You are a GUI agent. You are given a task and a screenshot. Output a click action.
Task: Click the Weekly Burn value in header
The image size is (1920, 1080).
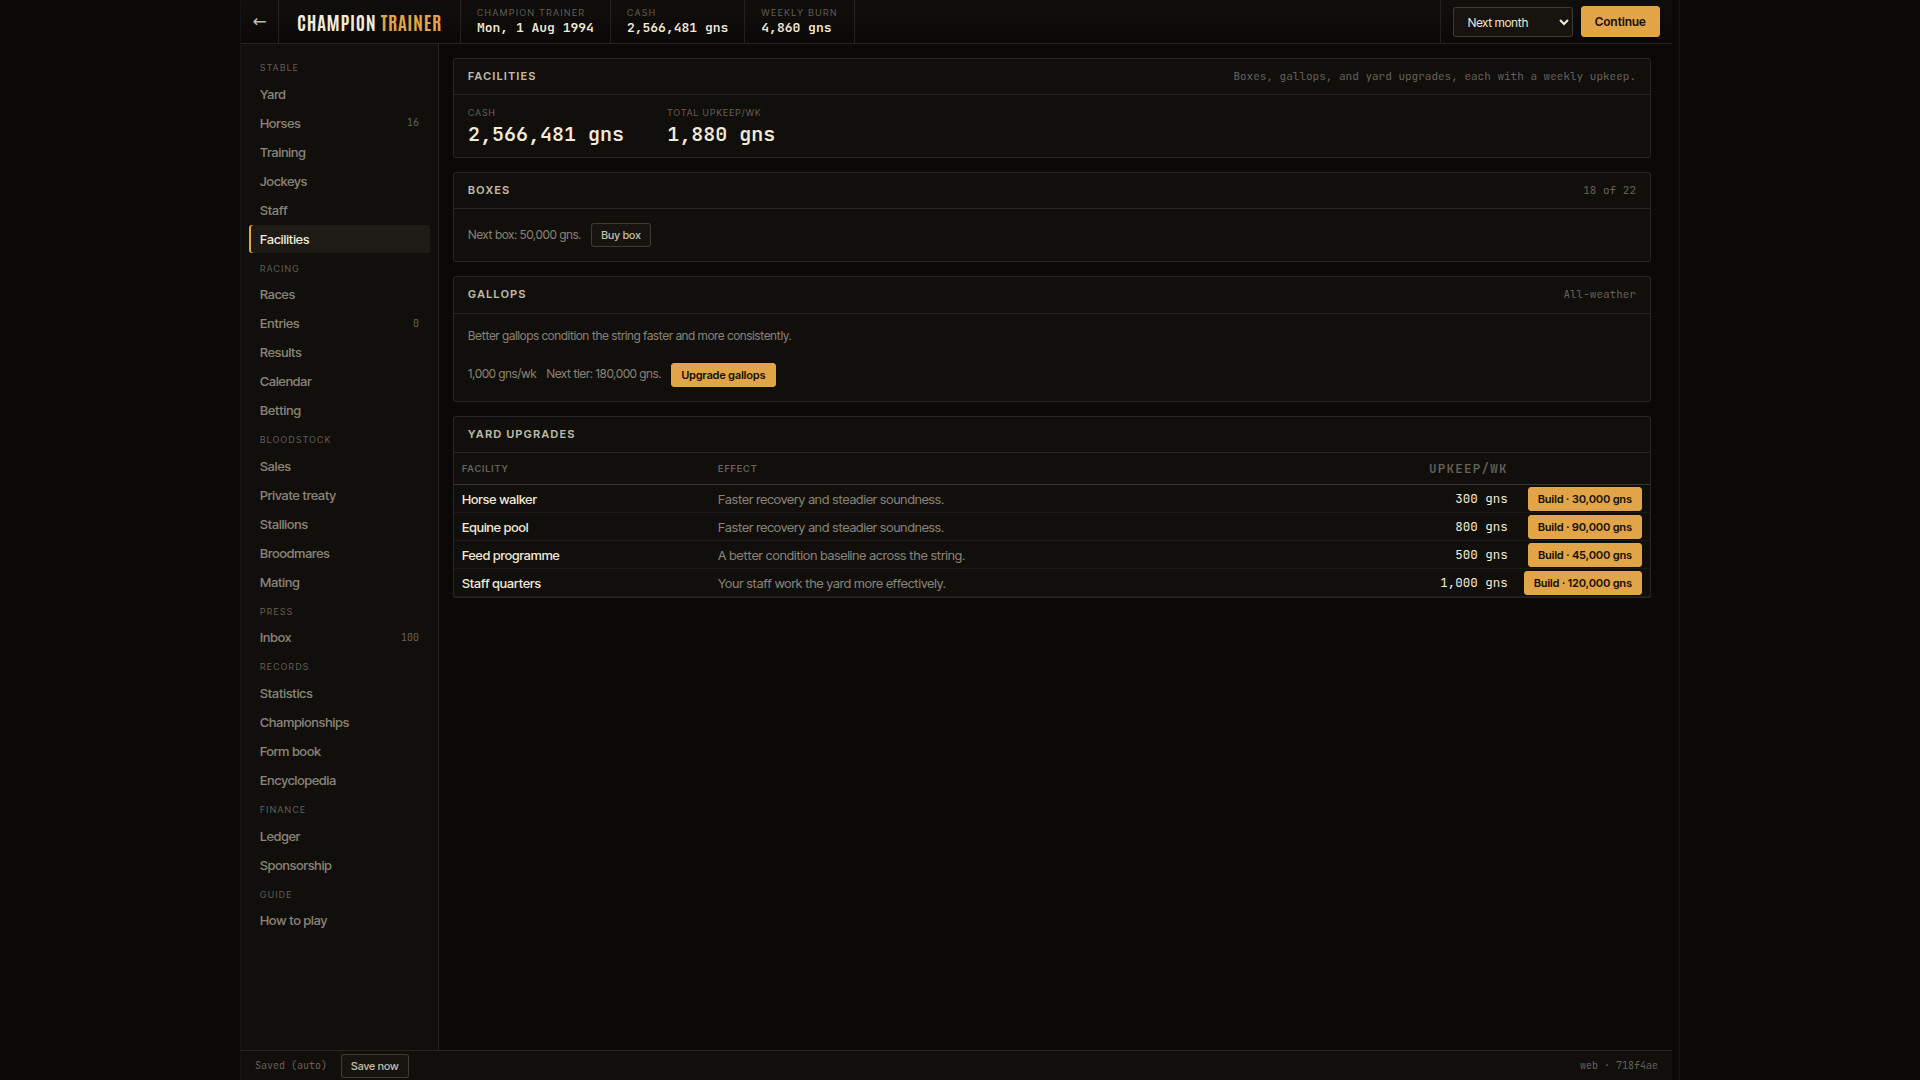[x=796, y=28]
